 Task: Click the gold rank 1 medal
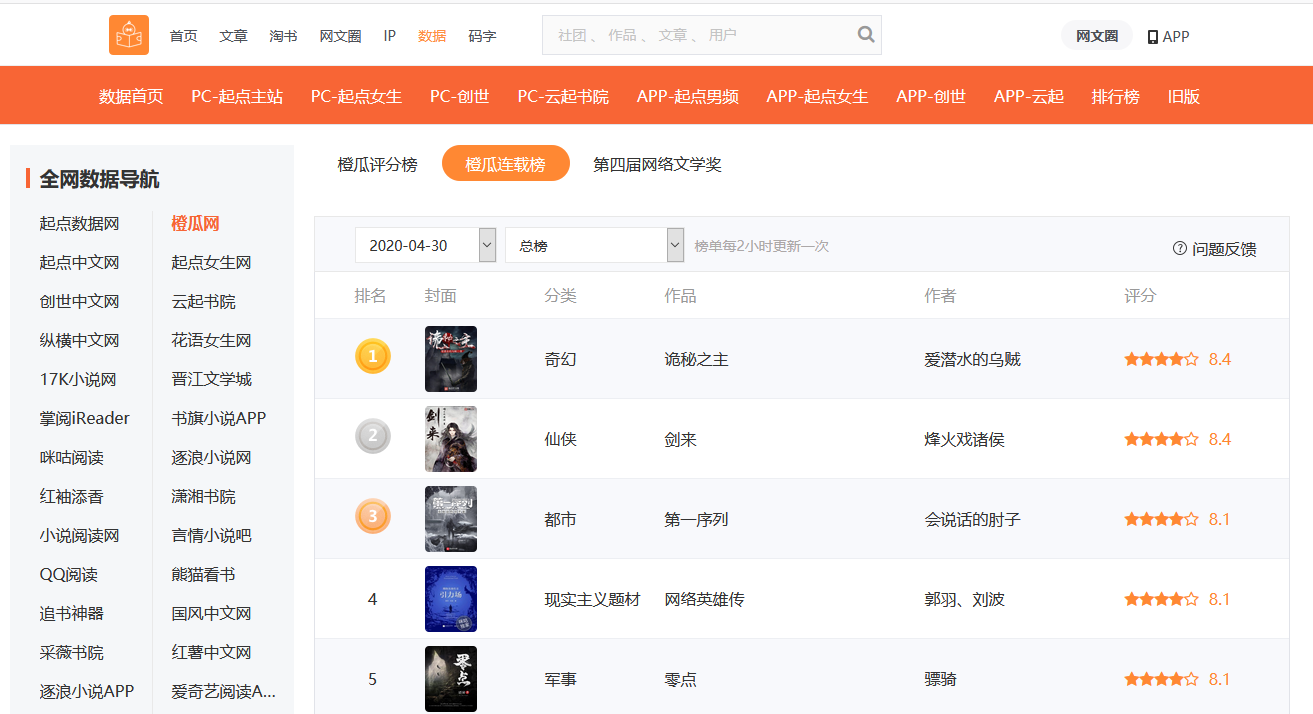[373, 356]
